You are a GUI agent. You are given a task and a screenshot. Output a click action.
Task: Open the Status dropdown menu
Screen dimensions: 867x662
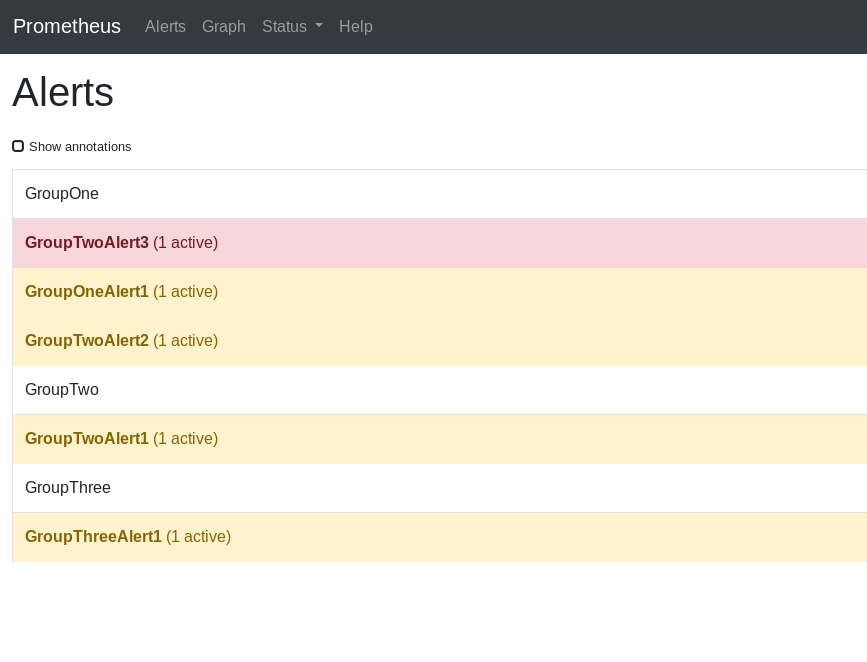(x=293, y=27)
